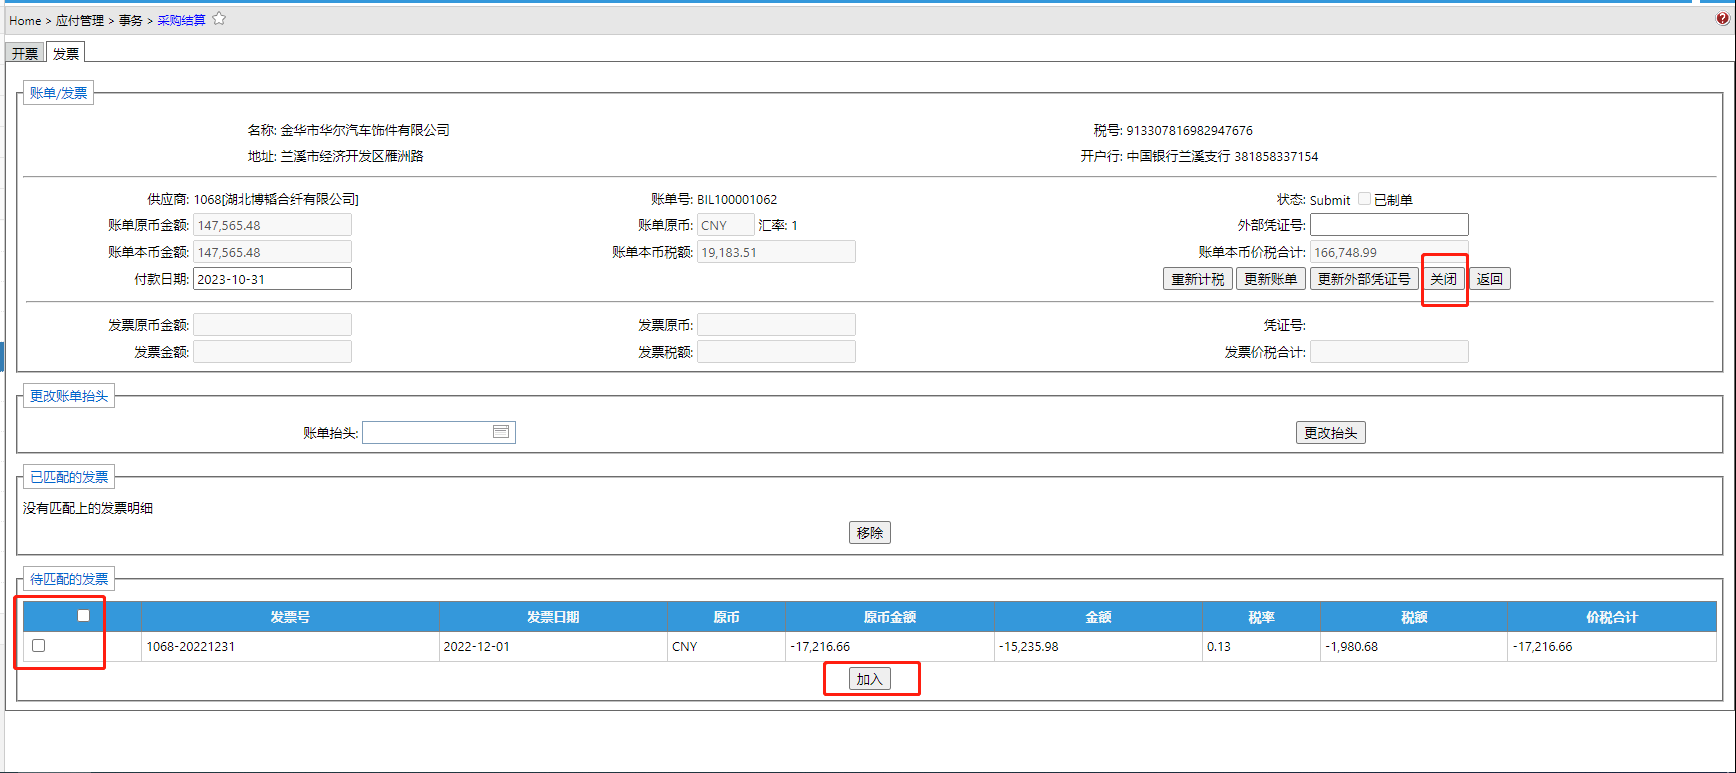The height and width of the screenshot is (773, 1736).
Task: Switch to the 开票 tab
Action: (x=25, y=53)
